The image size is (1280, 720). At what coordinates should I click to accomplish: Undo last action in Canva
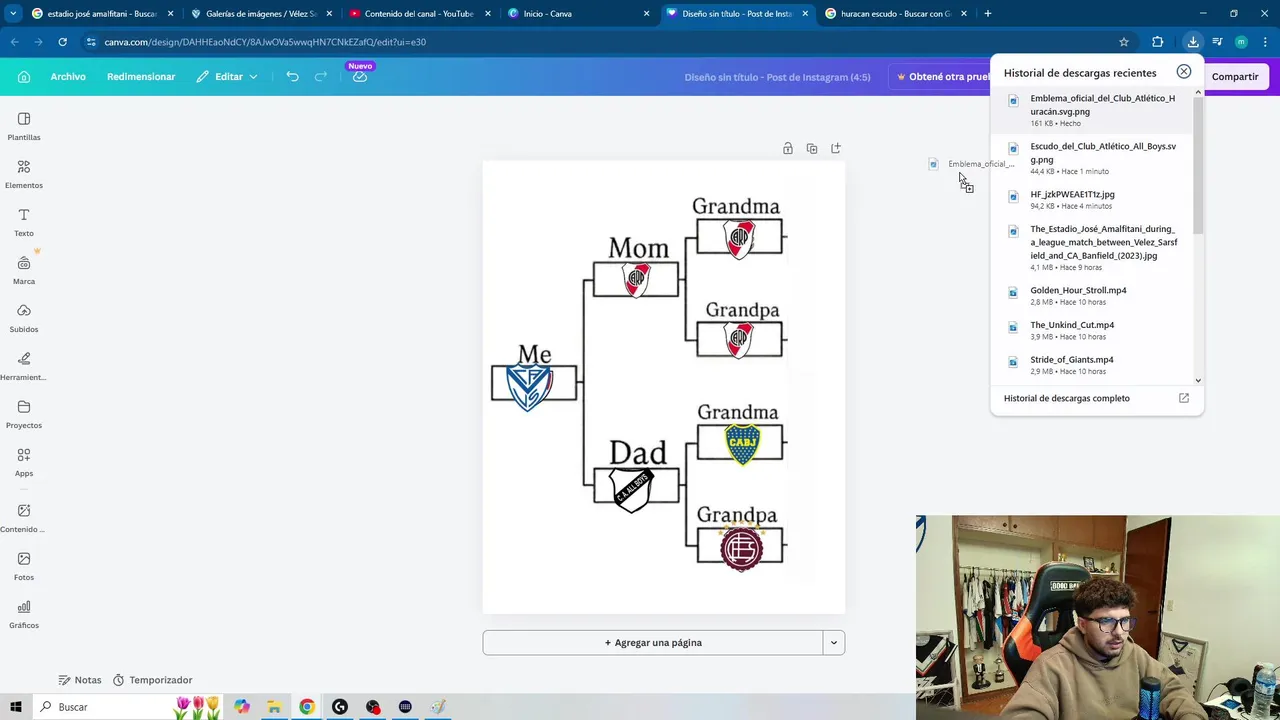[x=292, y=77]
